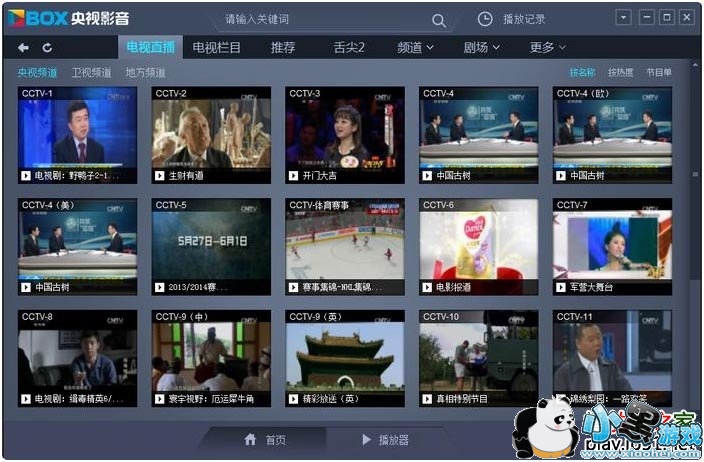Open CCTV-7 channel thumbnail

[x=612, y=247]
